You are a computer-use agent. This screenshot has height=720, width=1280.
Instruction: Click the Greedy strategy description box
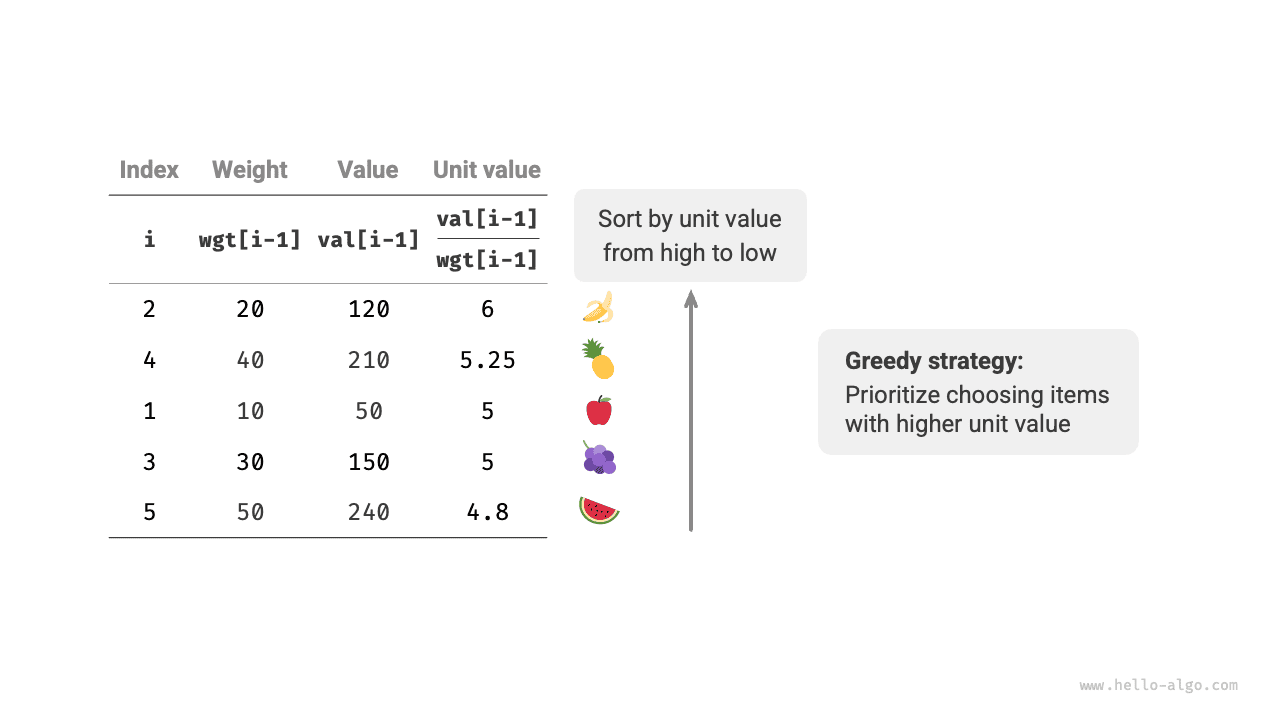(x=978, y=392)
